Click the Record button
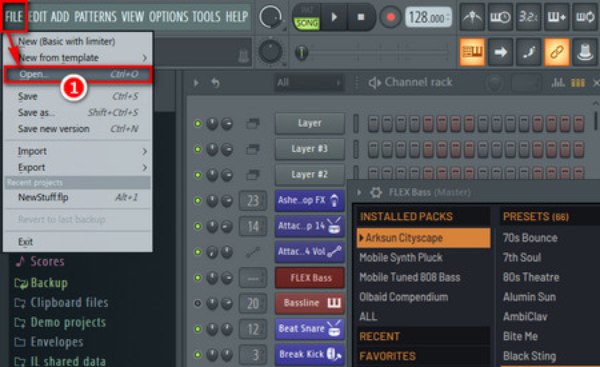This screenshot has height=367, width=600. coord(390,17)
